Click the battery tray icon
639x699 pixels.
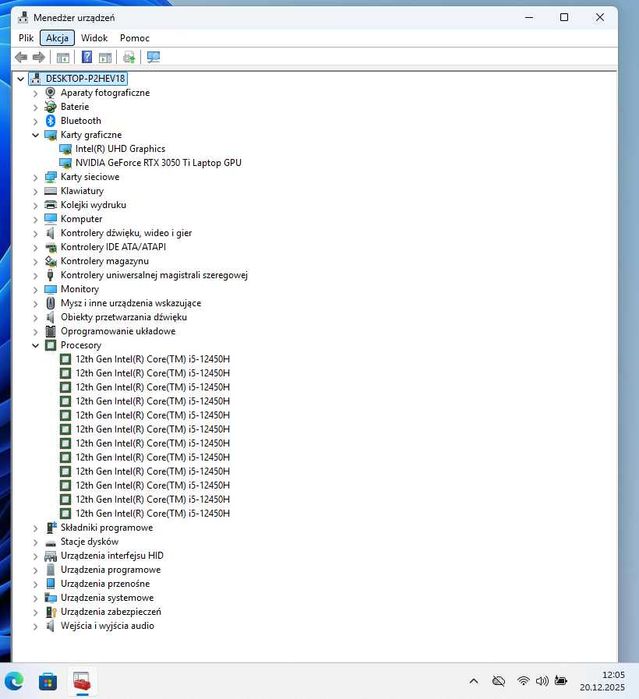(561, 681)
